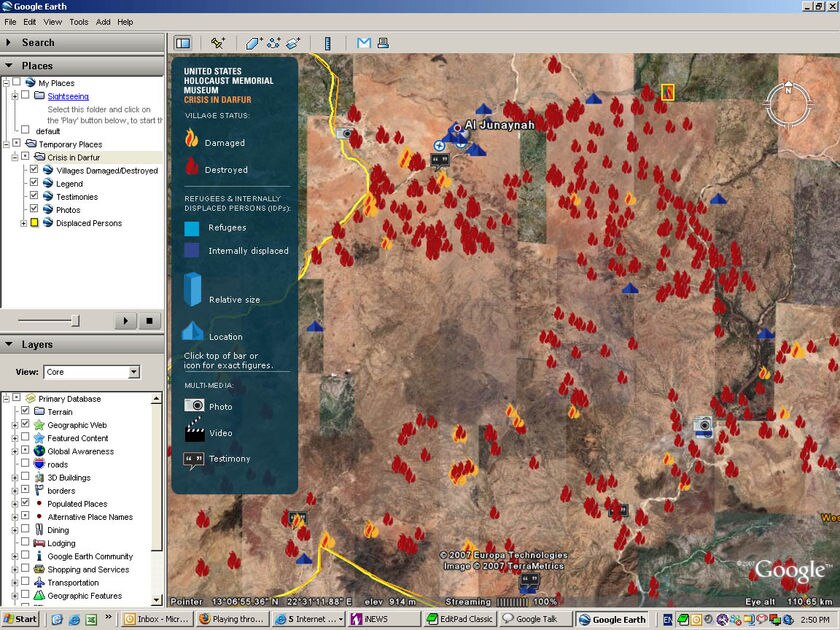Uncheck the Terrain layer
This screenshot has height=630, width=840.
pyautogui.click(x=26, y=412)
